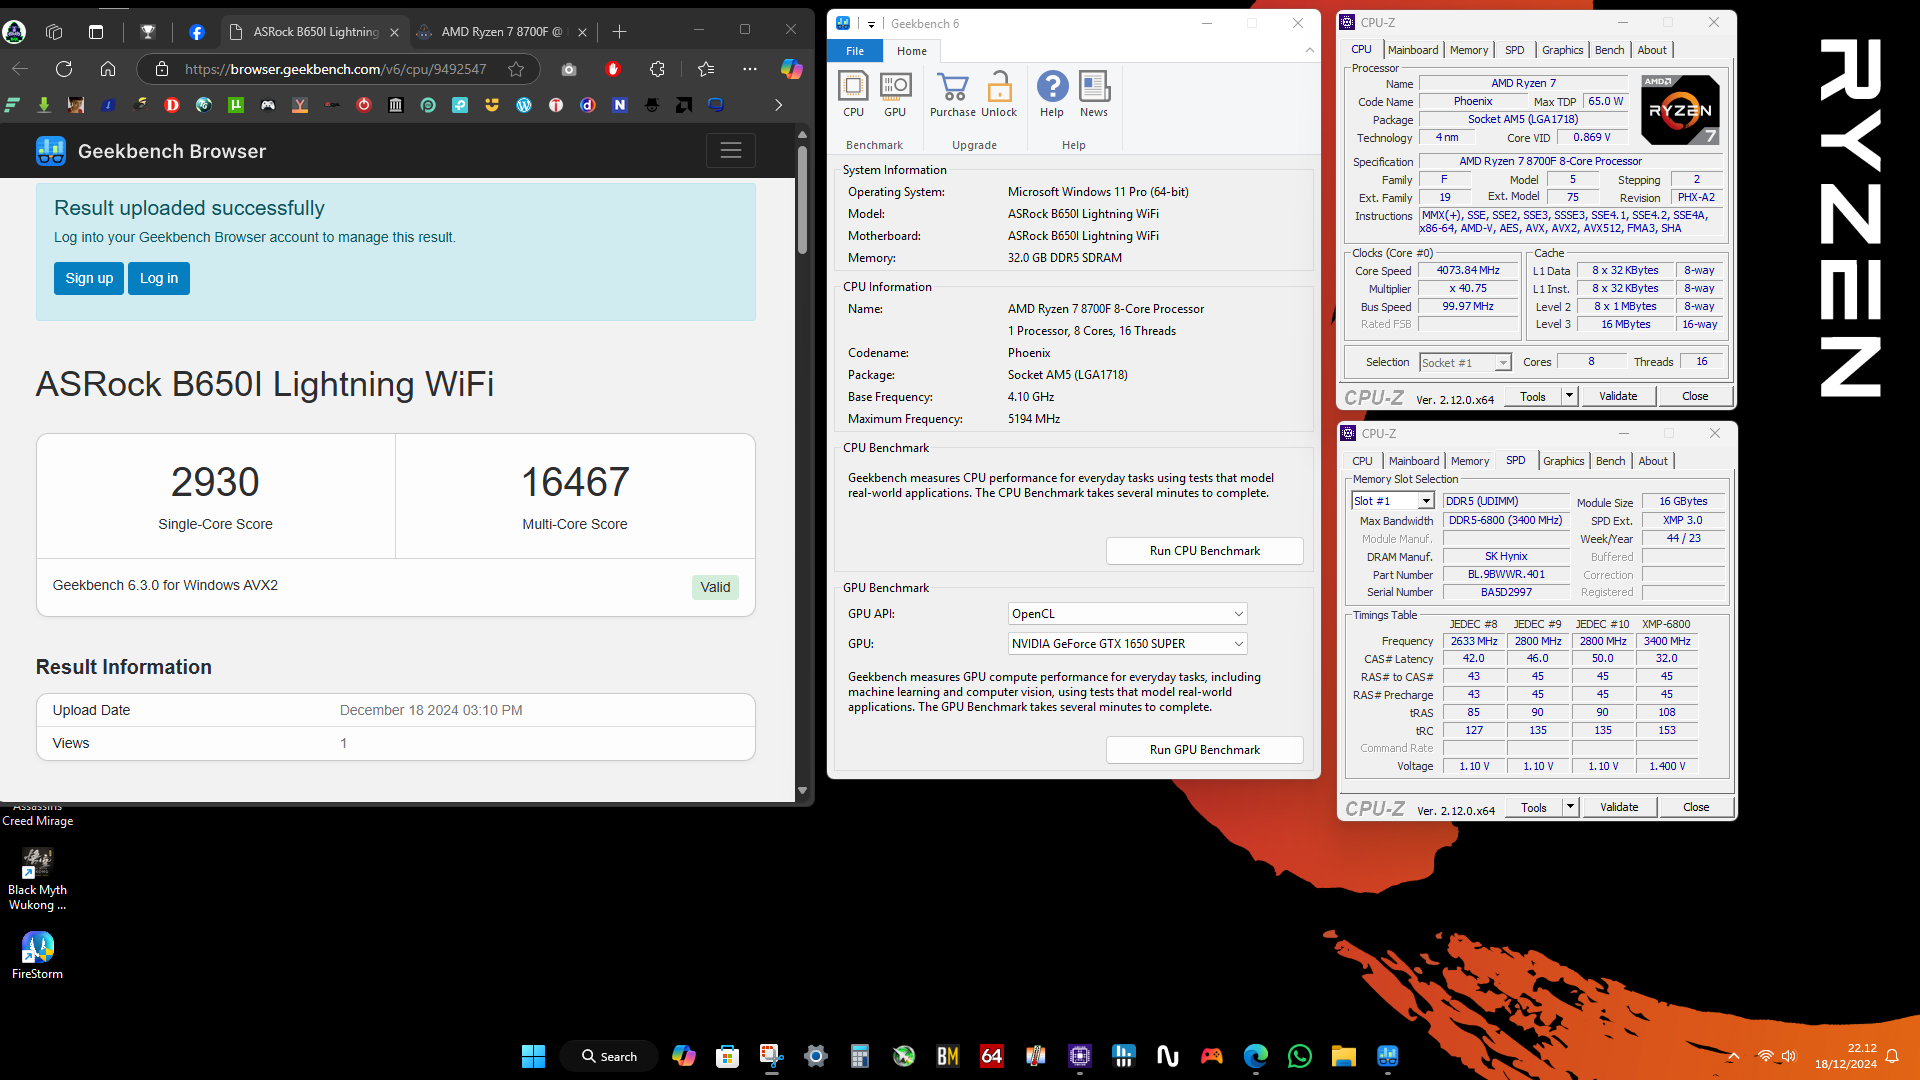Open WhatsApp from the taskbar
This screenshot has height=1080, width=1920.
coord(1300,1056)
